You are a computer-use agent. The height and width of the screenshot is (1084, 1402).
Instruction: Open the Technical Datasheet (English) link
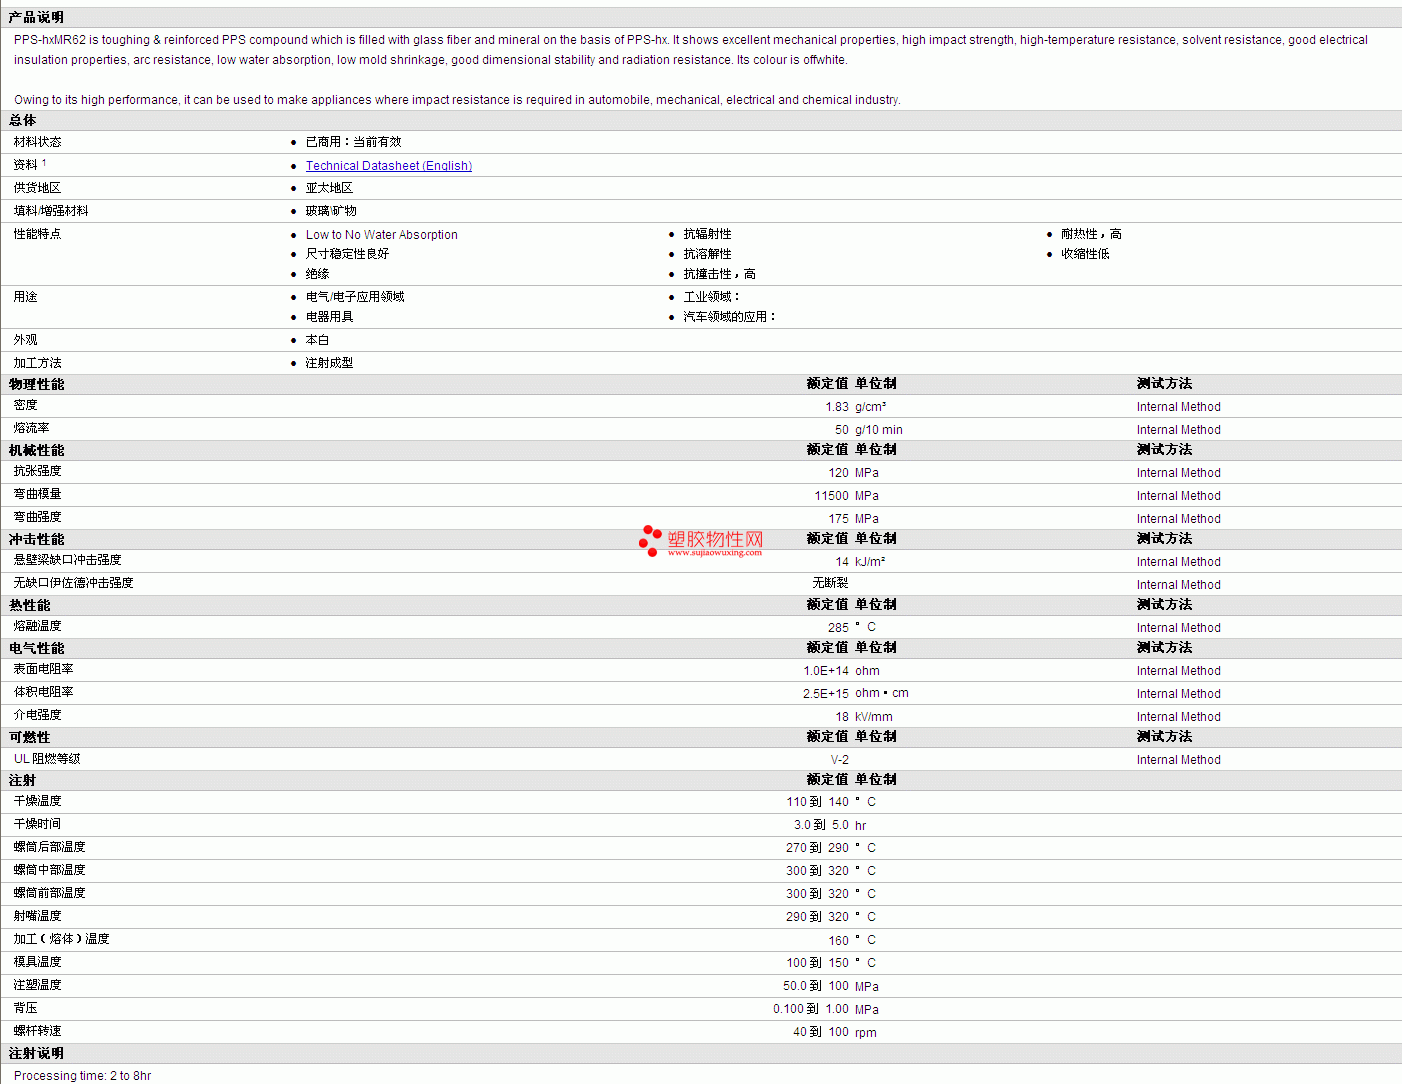pos(388,166)
